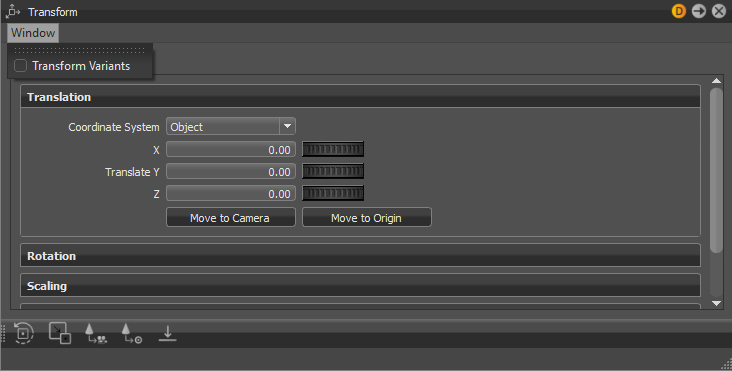The height and width of the screenshot is (371, 732).
Task: Click the Coordinate System label
Action: (x=113, y=127)
